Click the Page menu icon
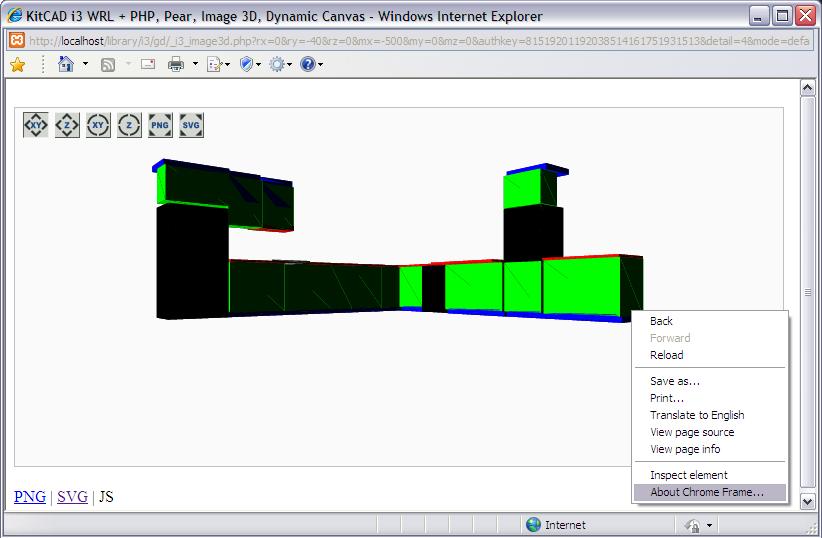822x538 pixels. 214,64
